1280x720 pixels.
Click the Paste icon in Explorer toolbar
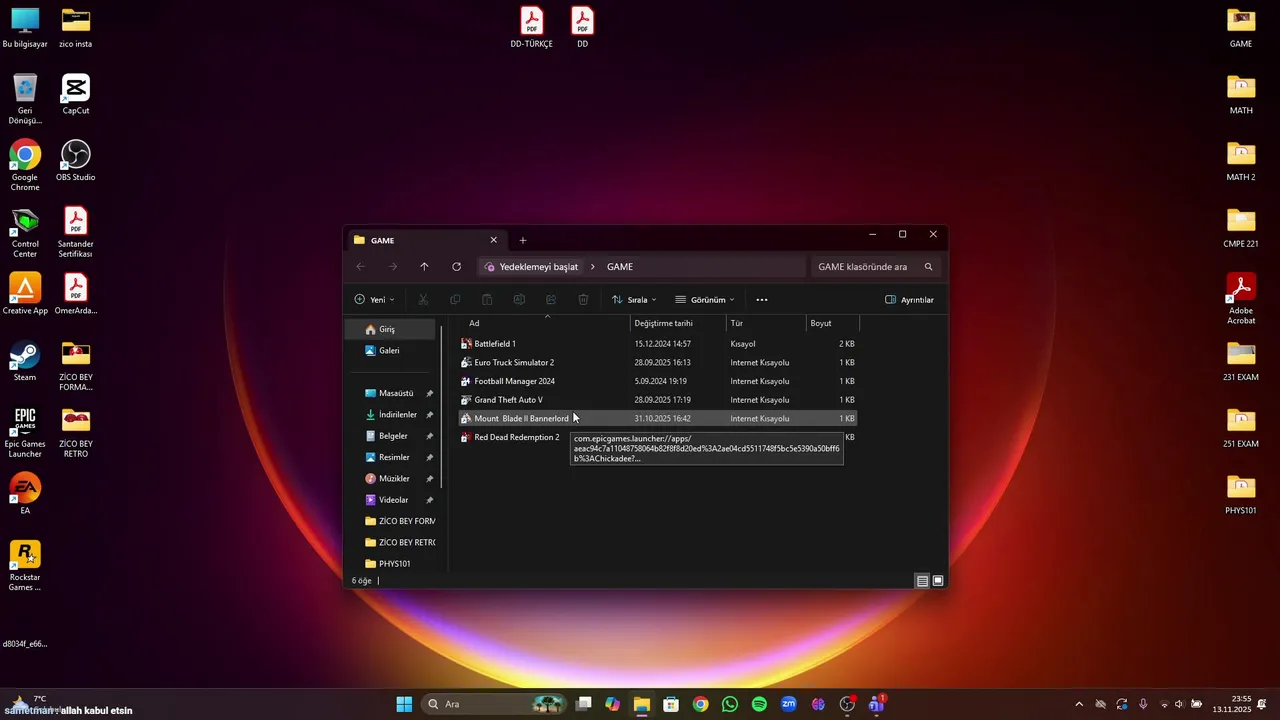tap(487, 299)
